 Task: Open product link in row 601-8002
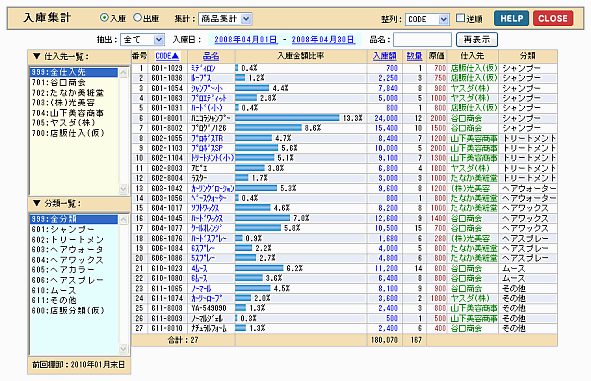click(x=208, y=128)
